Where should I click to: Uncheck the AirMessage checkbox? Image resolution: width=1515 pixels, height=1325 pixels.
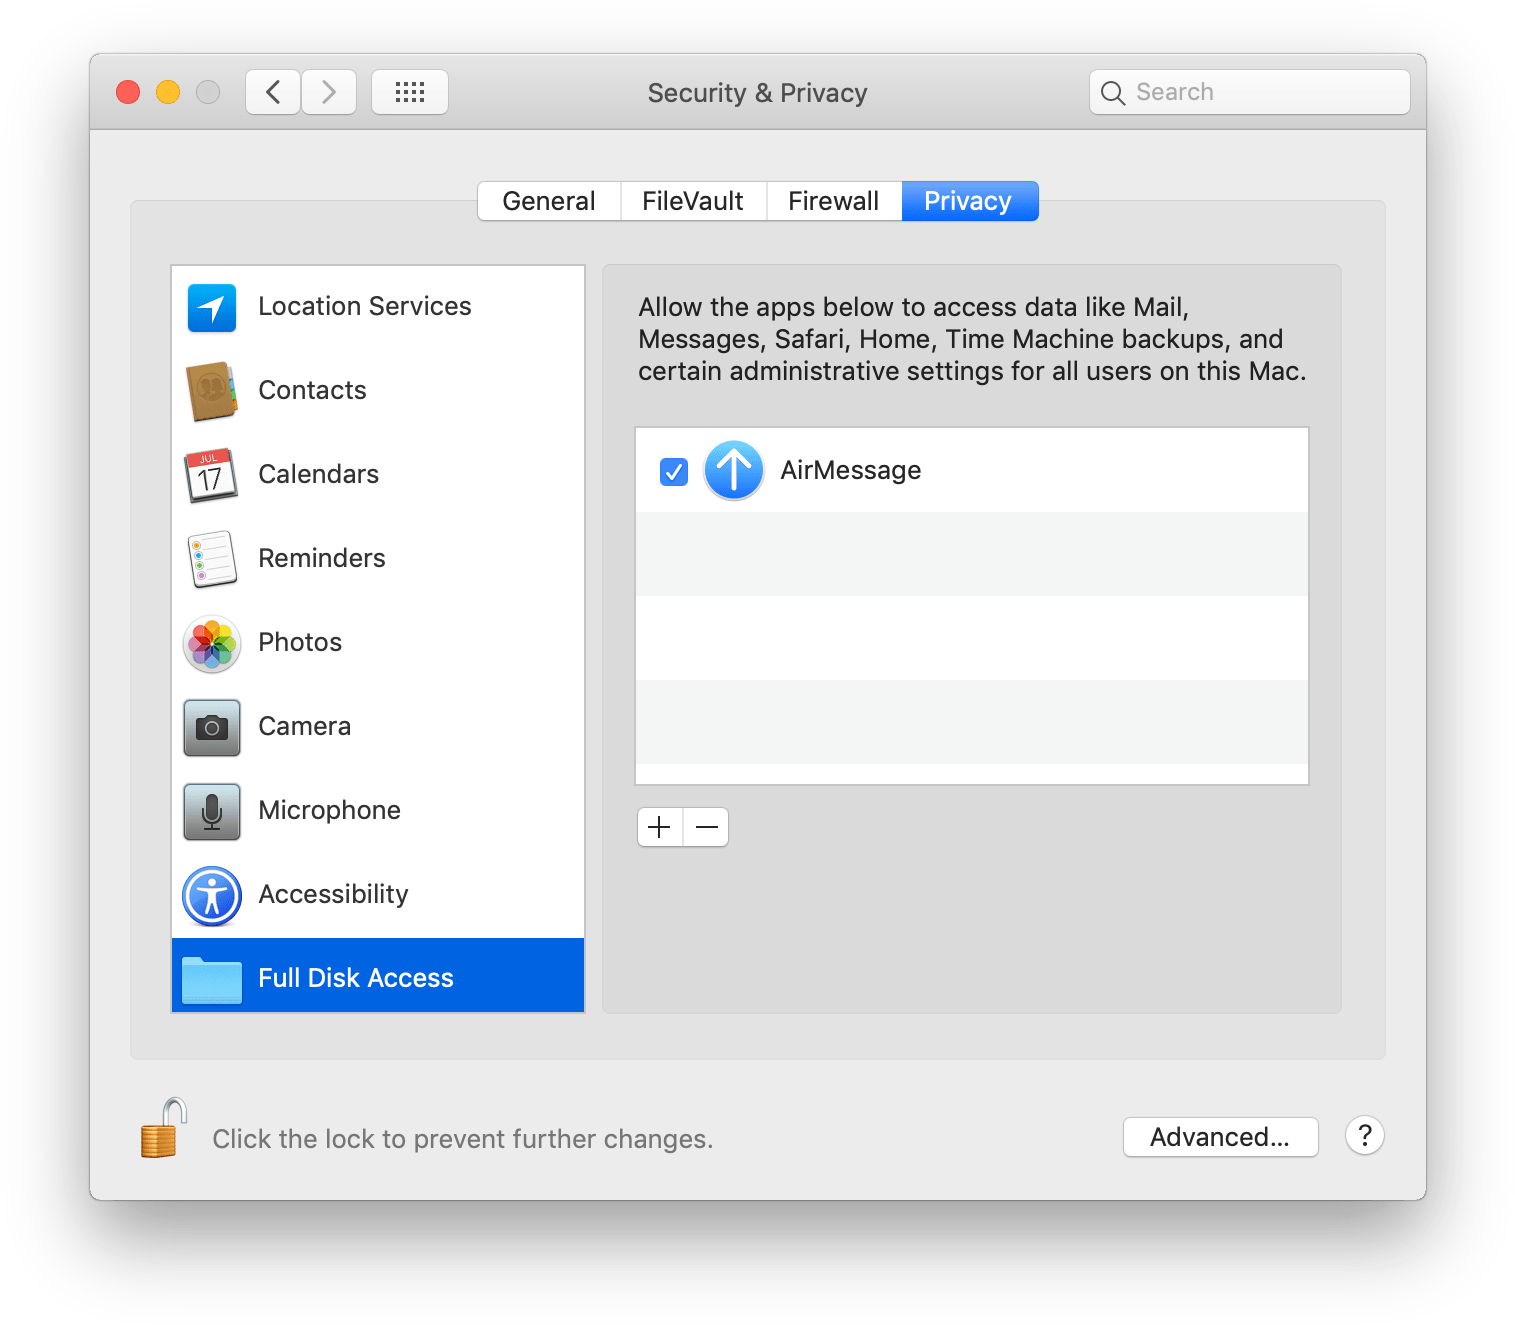[x=674, y=471]
